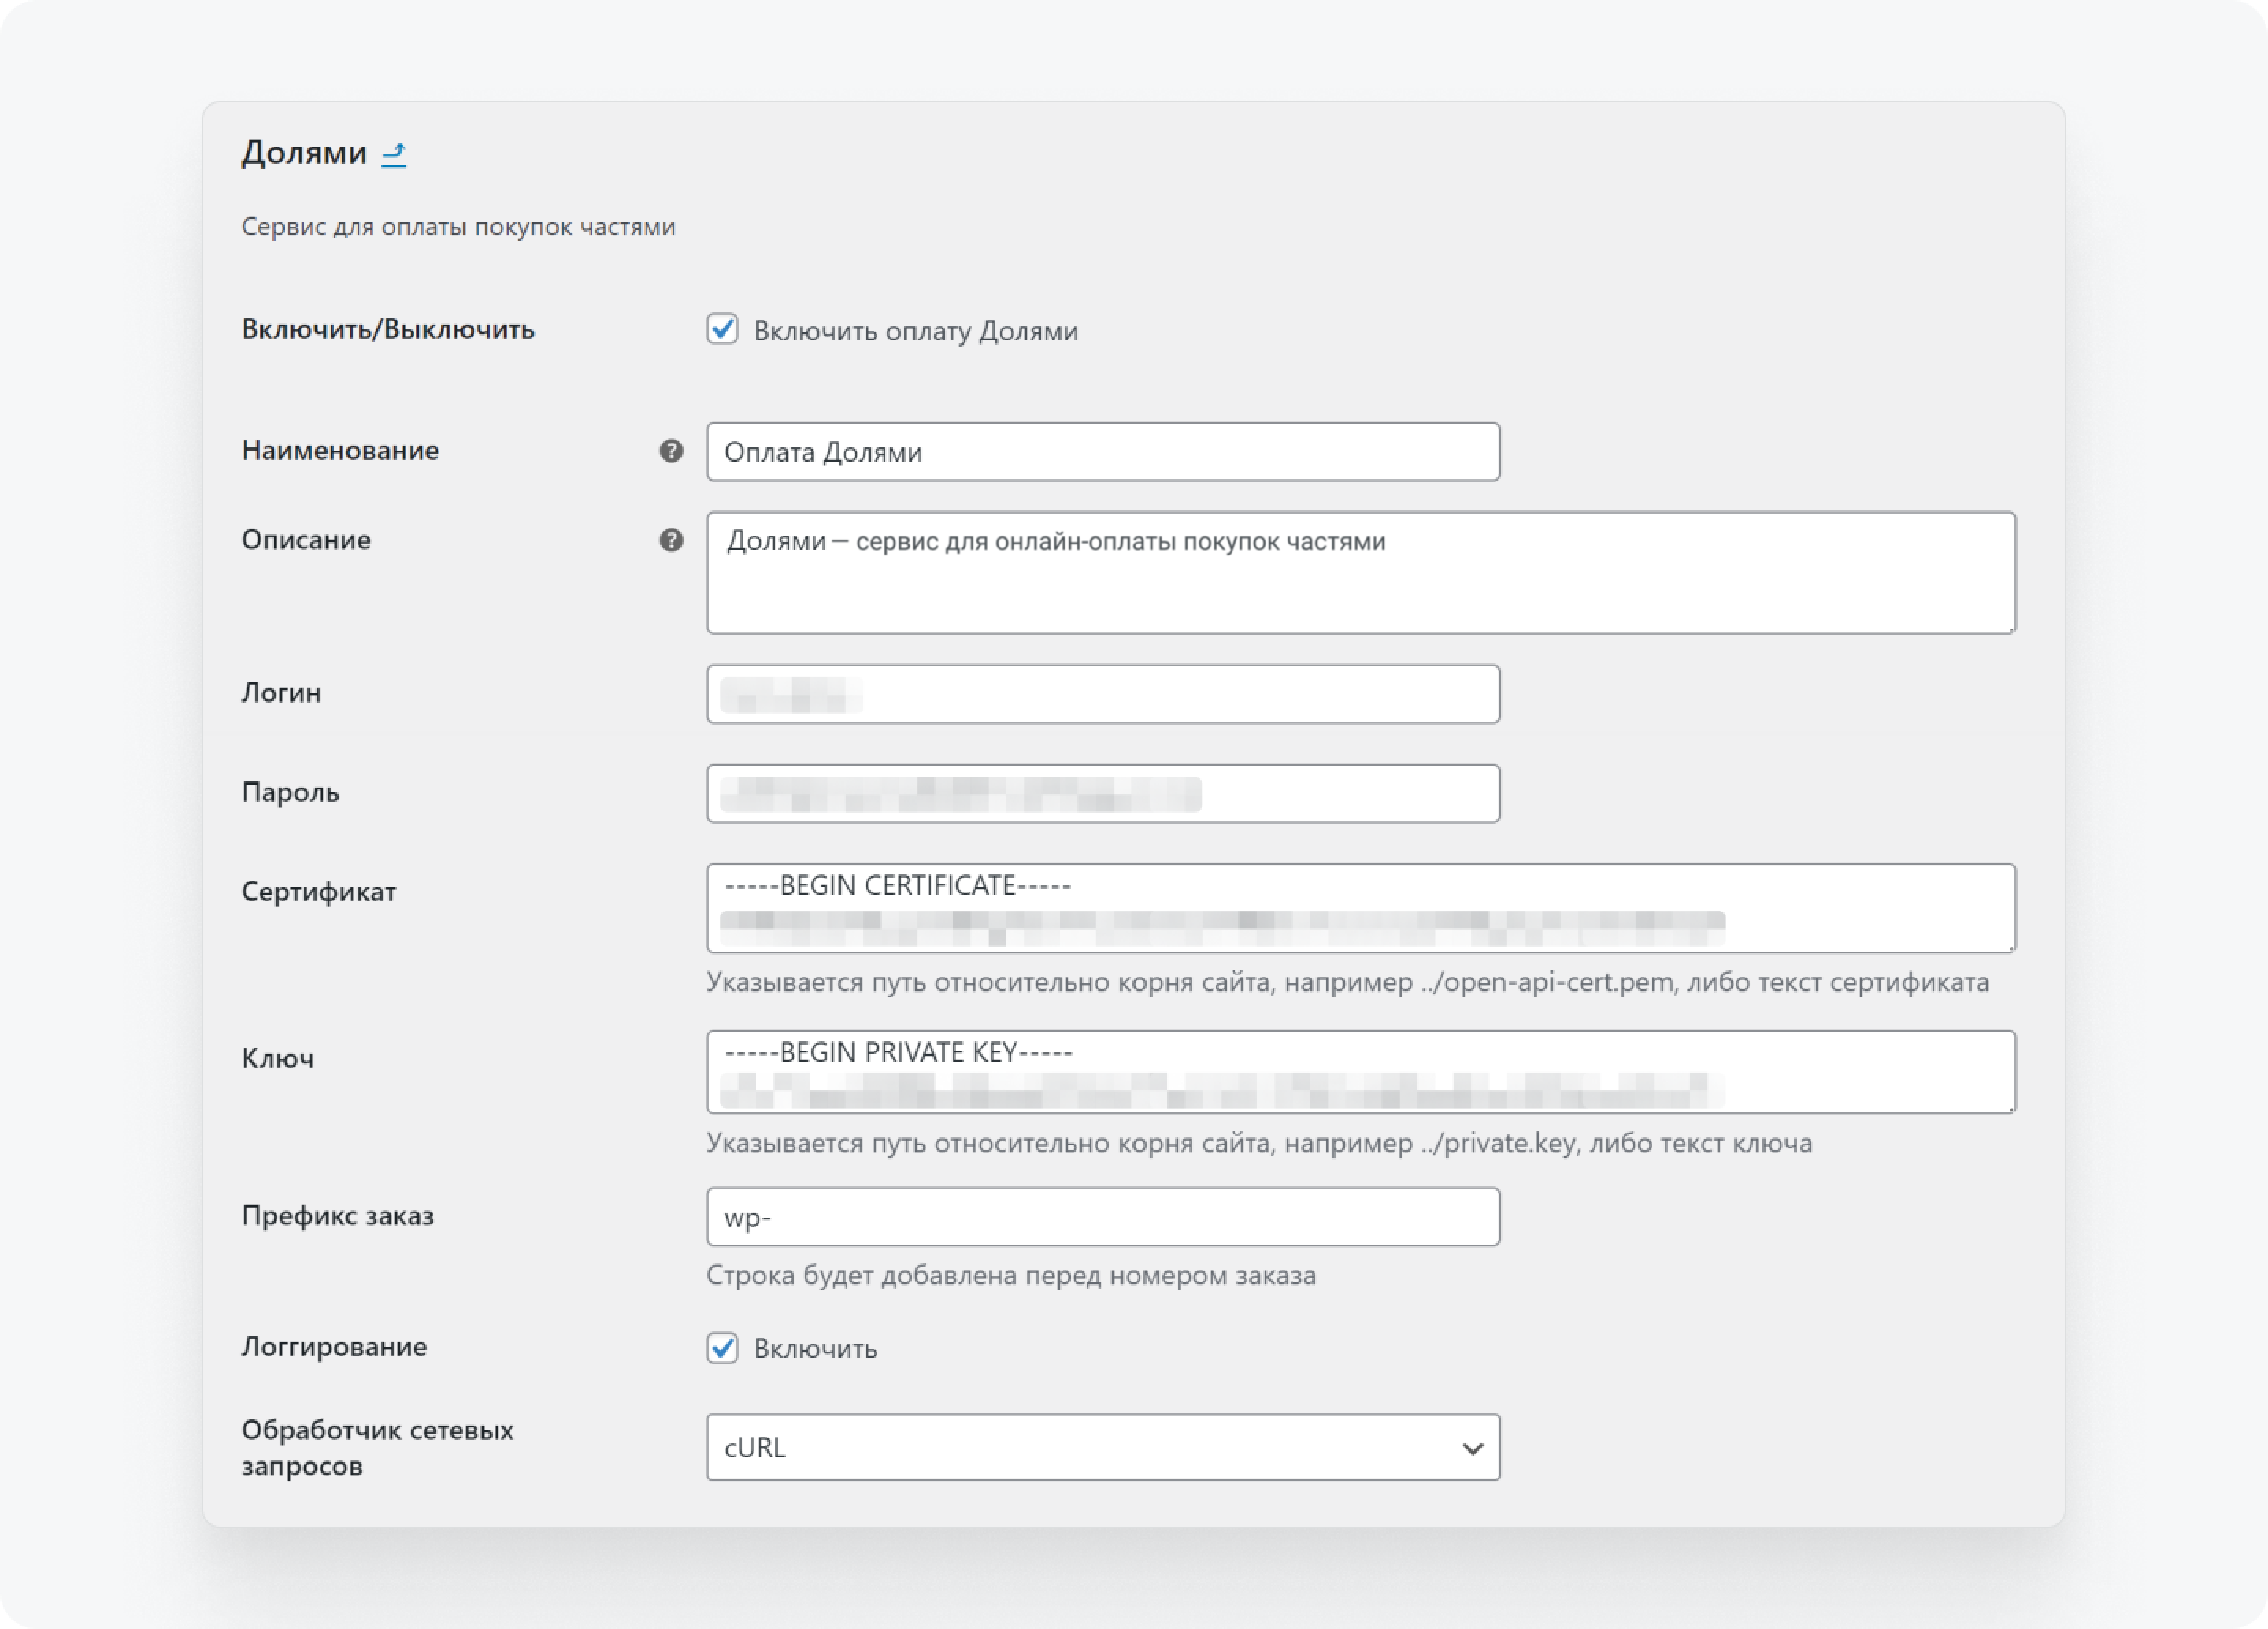Click the Сертификат textarea
Screen dimensions: 2268x1629
pos(1361,908)
